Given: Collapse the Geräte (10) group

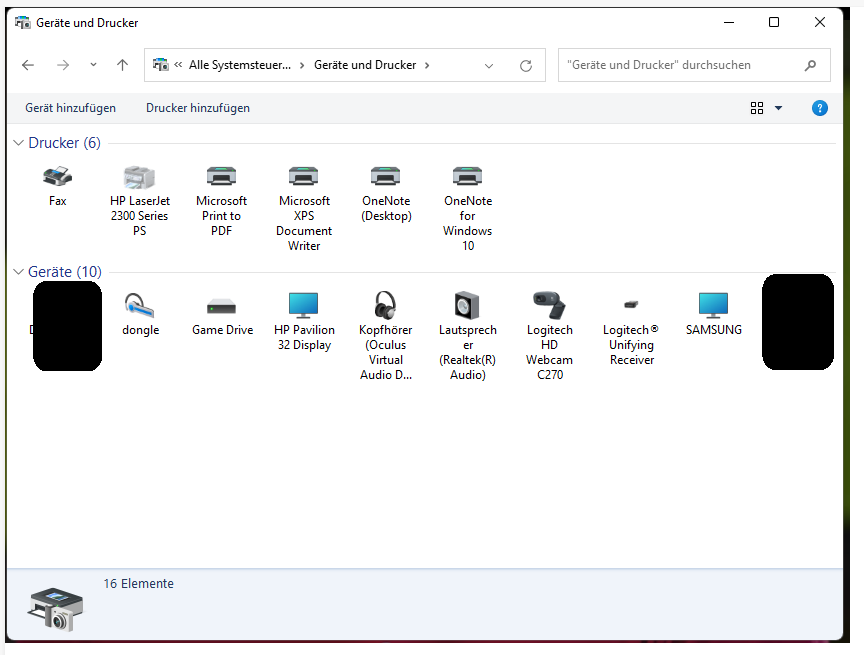Looking at the screenshot, I should click(18, 272).
